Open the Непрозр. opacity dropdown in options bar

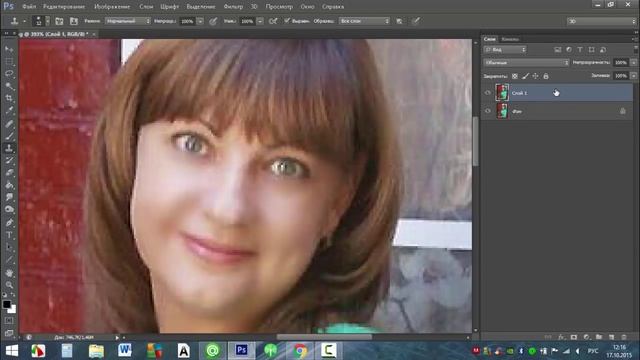[200, 21]
